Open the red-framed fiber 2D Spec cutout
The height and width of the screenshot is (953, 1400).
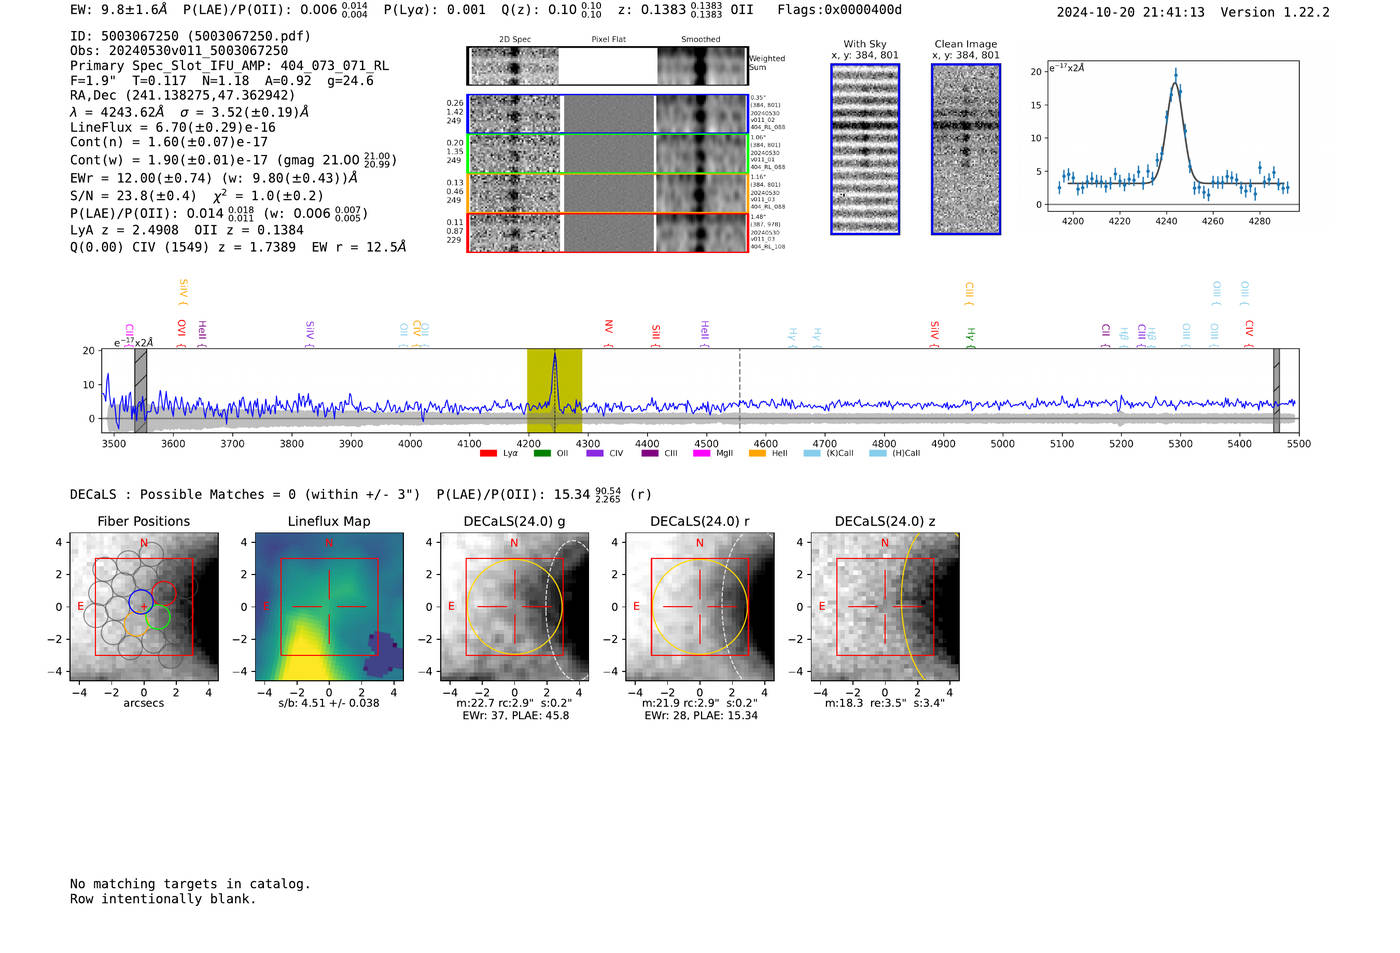[x=514, y=232]
